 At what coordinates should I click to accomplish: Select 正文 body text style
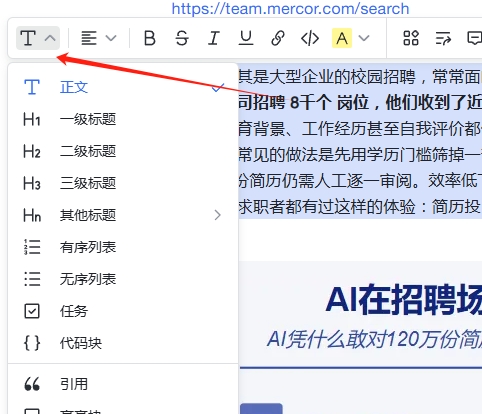point(123,87)
